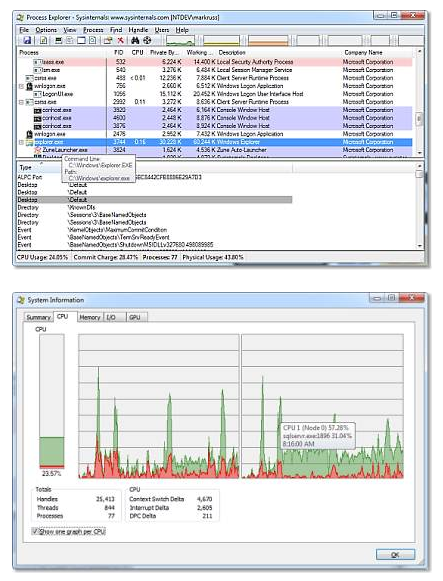This screenshot has width=443, height=581.
Task: Click the orange physical memory mini graph
Action: 268,41
